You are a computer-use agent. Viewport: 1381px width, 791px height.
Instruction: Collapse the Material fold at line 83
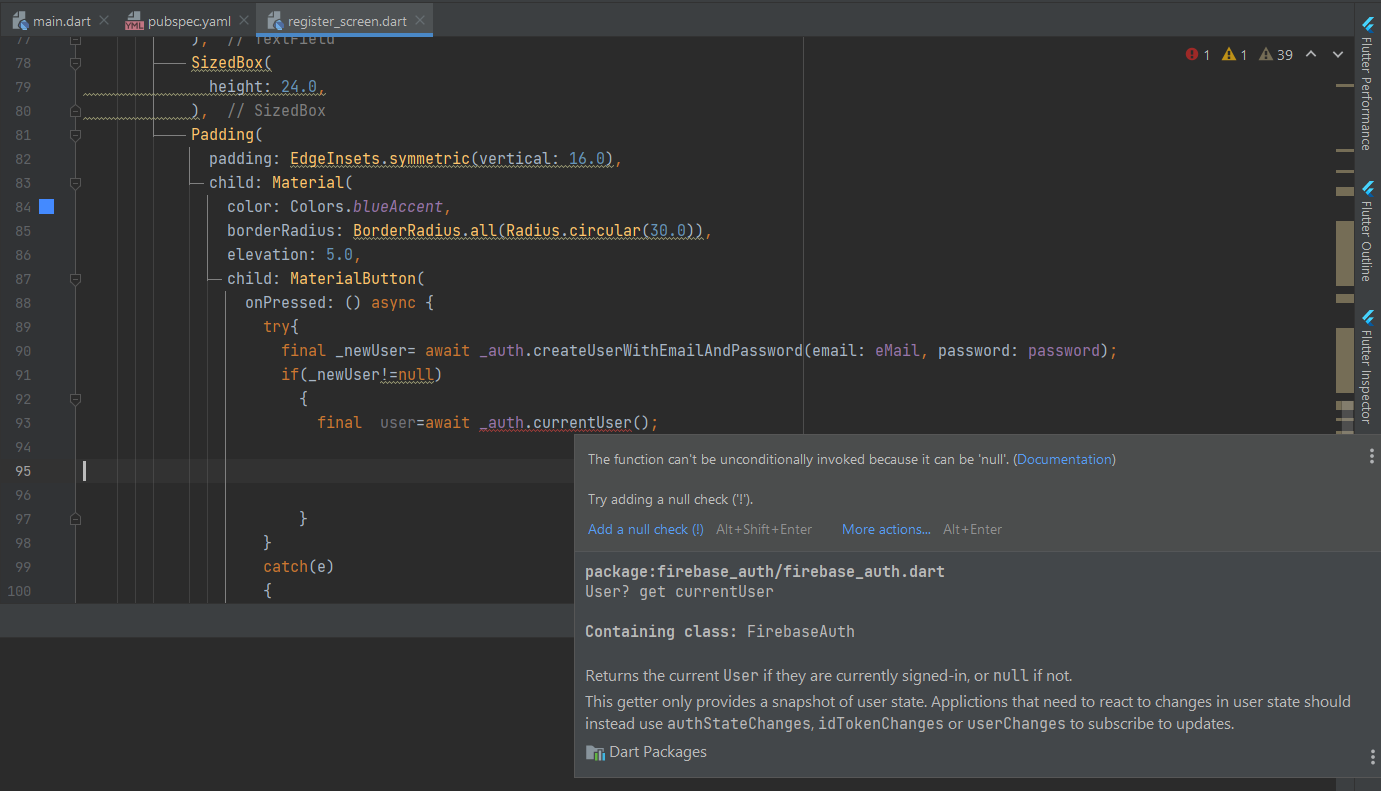[75, 183]
